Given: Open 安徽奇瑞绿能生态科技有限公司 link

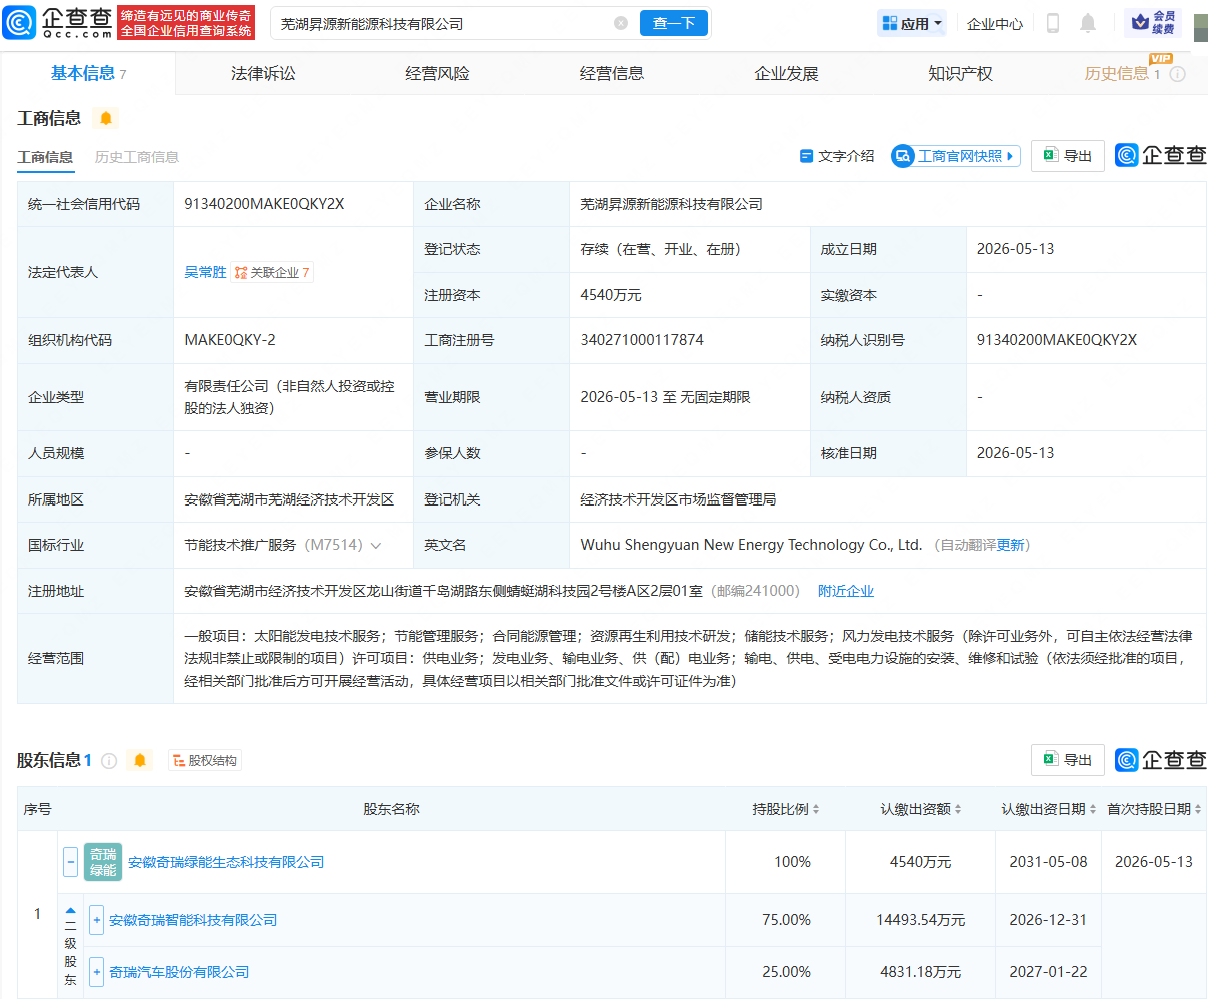Looking at the screenshot, I should point(226,862).
